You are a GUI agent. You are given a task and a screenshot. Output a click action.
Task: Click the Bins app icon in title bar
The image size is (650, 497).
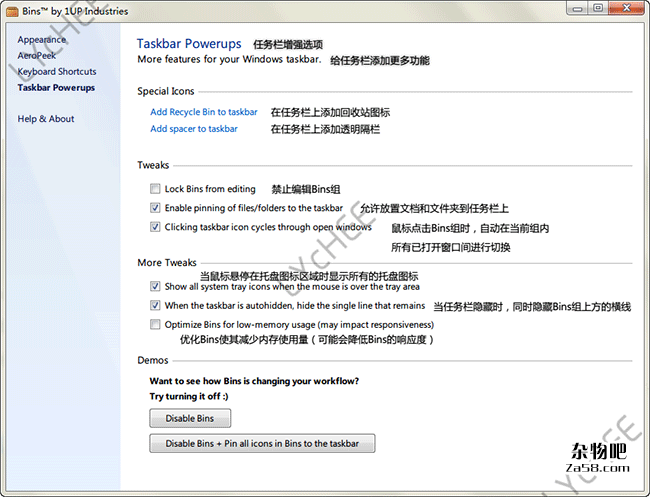click(x=12, y=11)
